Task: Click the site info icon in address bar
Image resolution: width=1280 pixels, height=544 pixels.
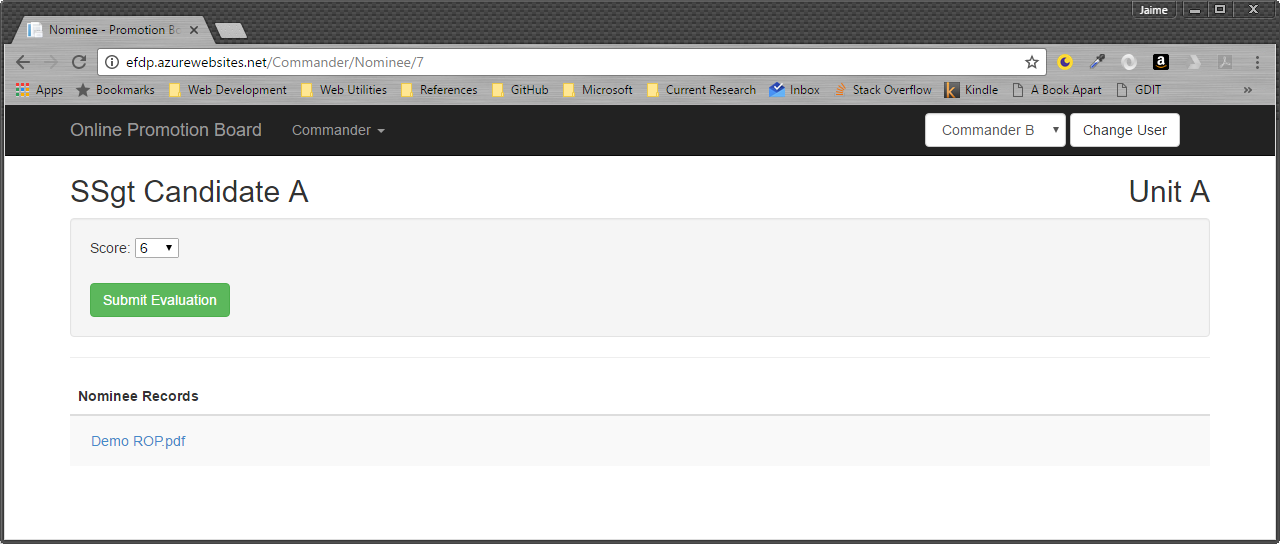Action: point(112,62)
